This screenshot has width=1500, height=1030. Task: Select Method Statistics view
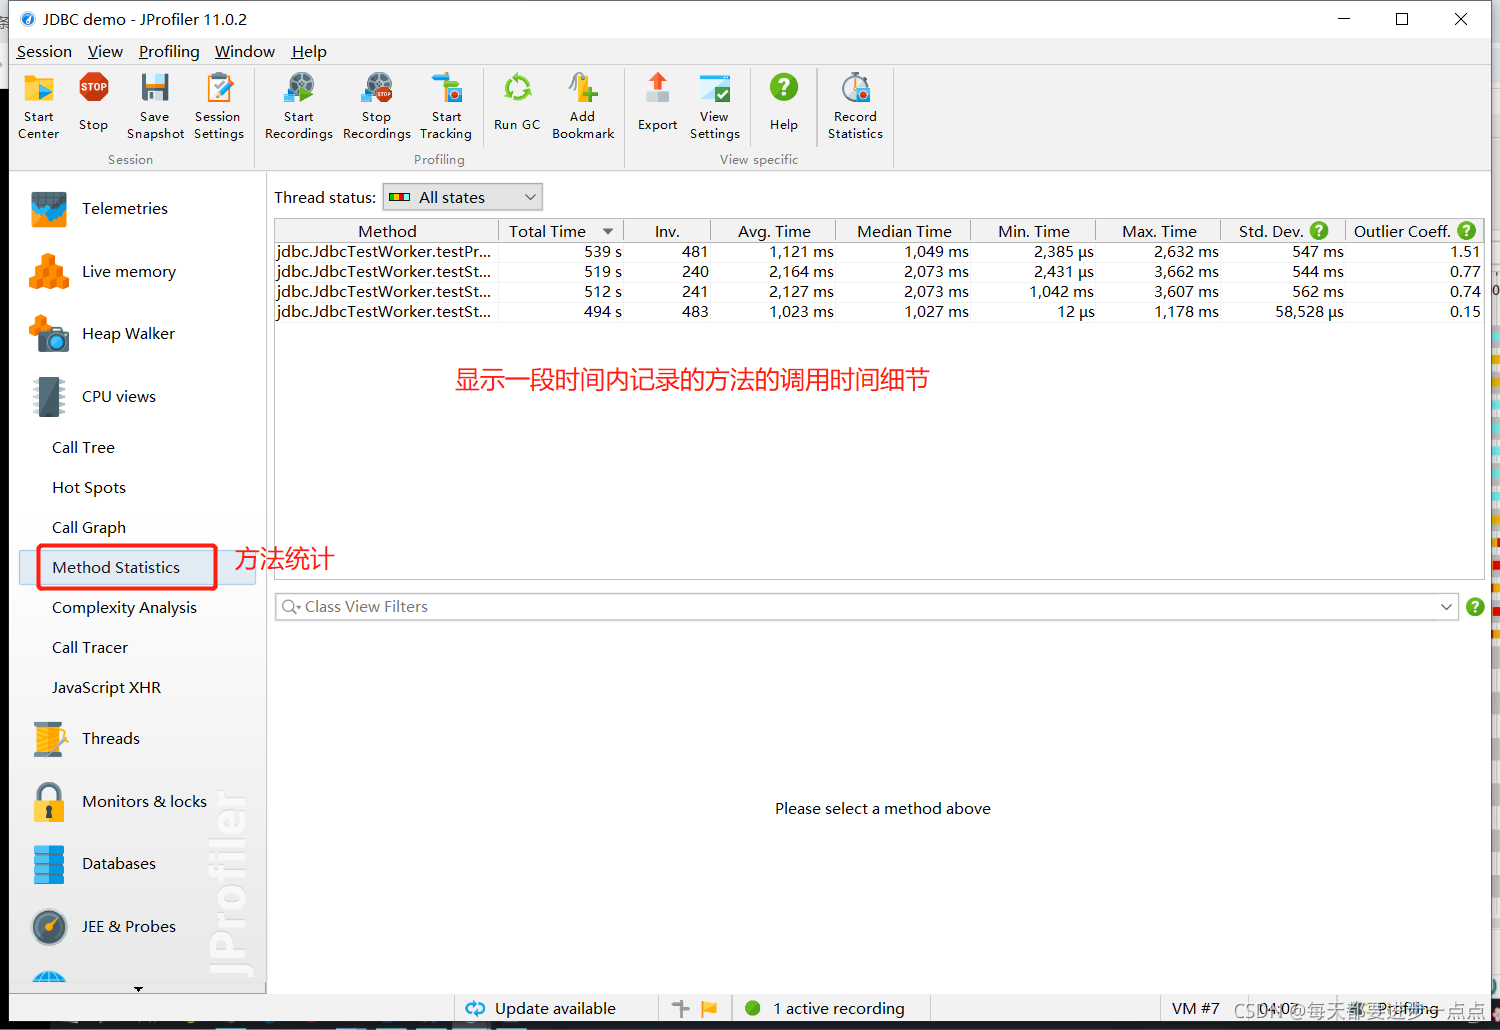click(x=116, y=568)
